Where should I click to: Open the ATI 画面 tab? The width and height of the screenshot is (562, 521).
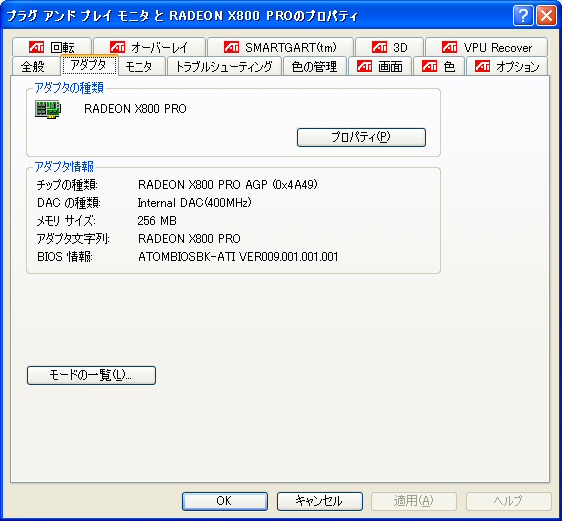click(380, 66)
